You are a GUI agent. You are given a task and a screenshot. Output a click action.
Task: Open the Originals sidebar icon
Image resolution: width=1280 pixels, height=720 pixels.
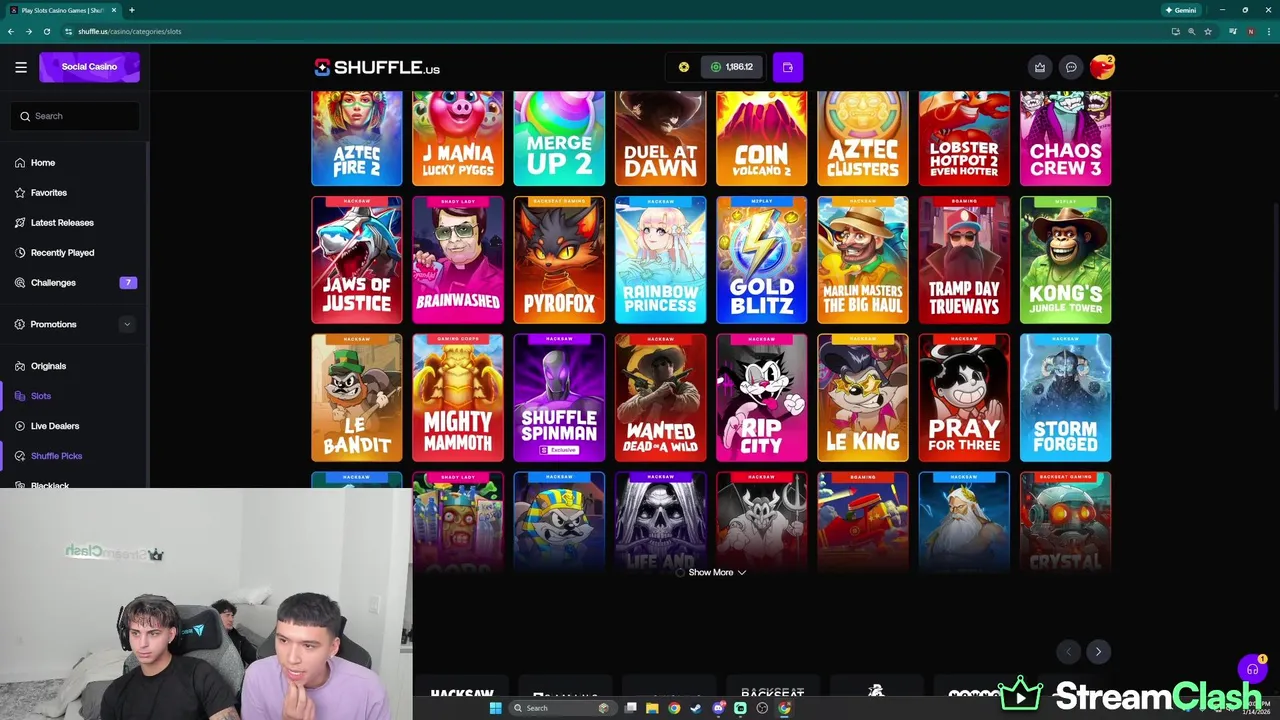20,366
